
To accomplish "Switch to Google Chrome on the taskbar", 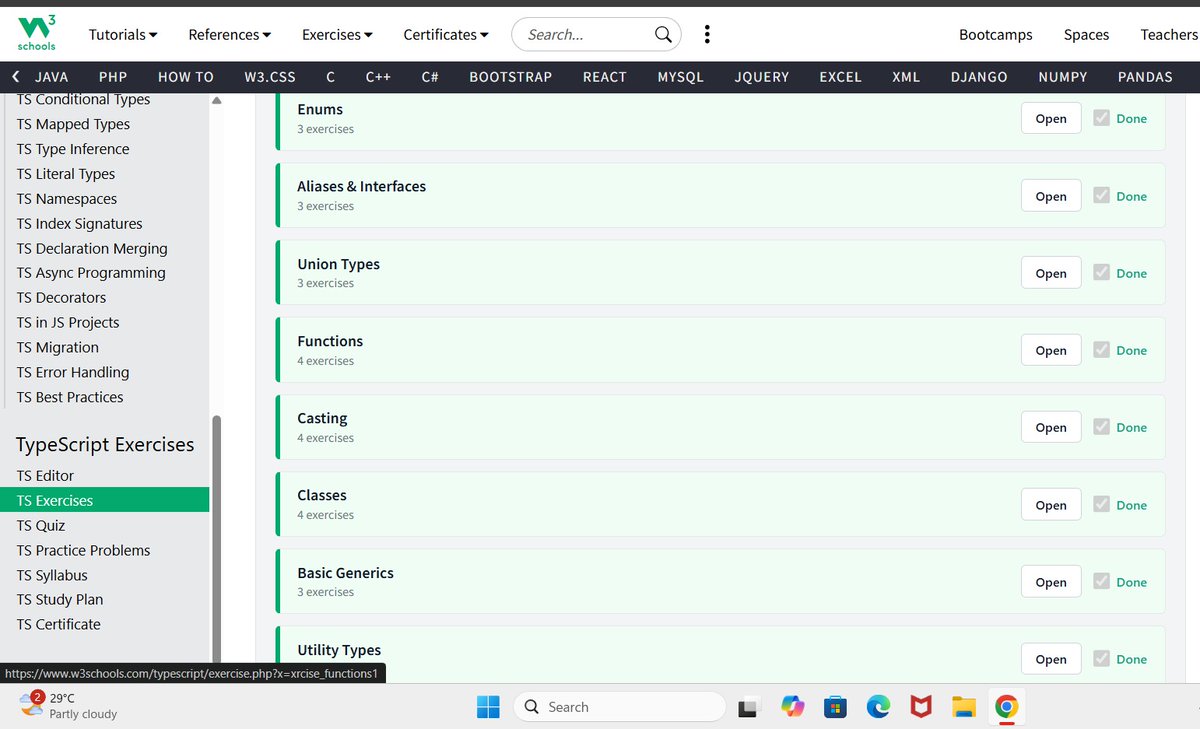I will pyautogui.click(x=1006, y=707).
